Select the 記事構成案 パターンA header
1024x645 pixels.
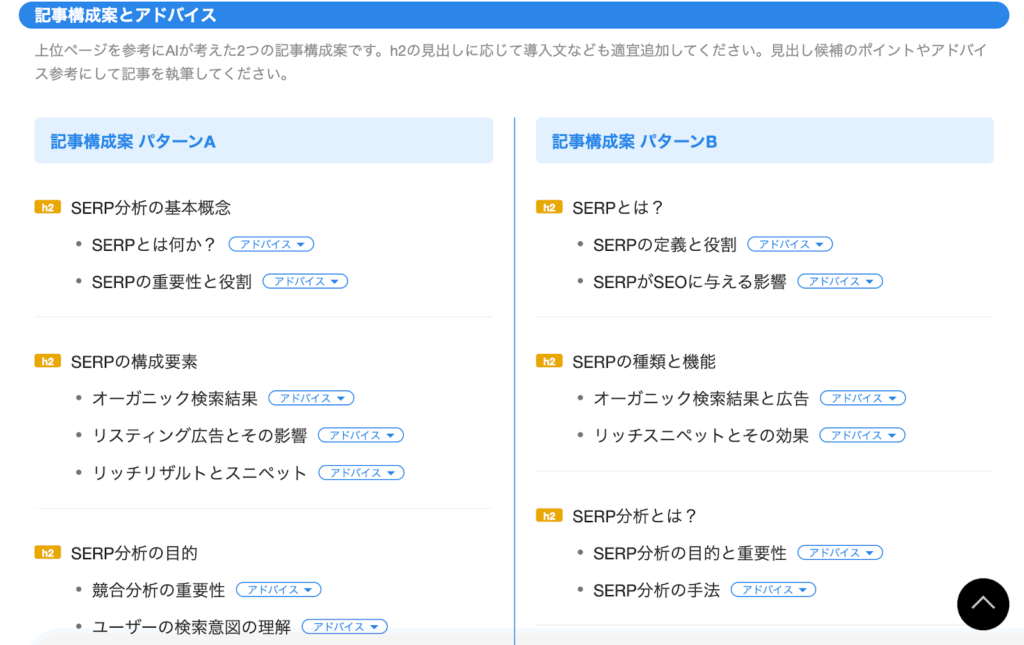tap(263, 141)
